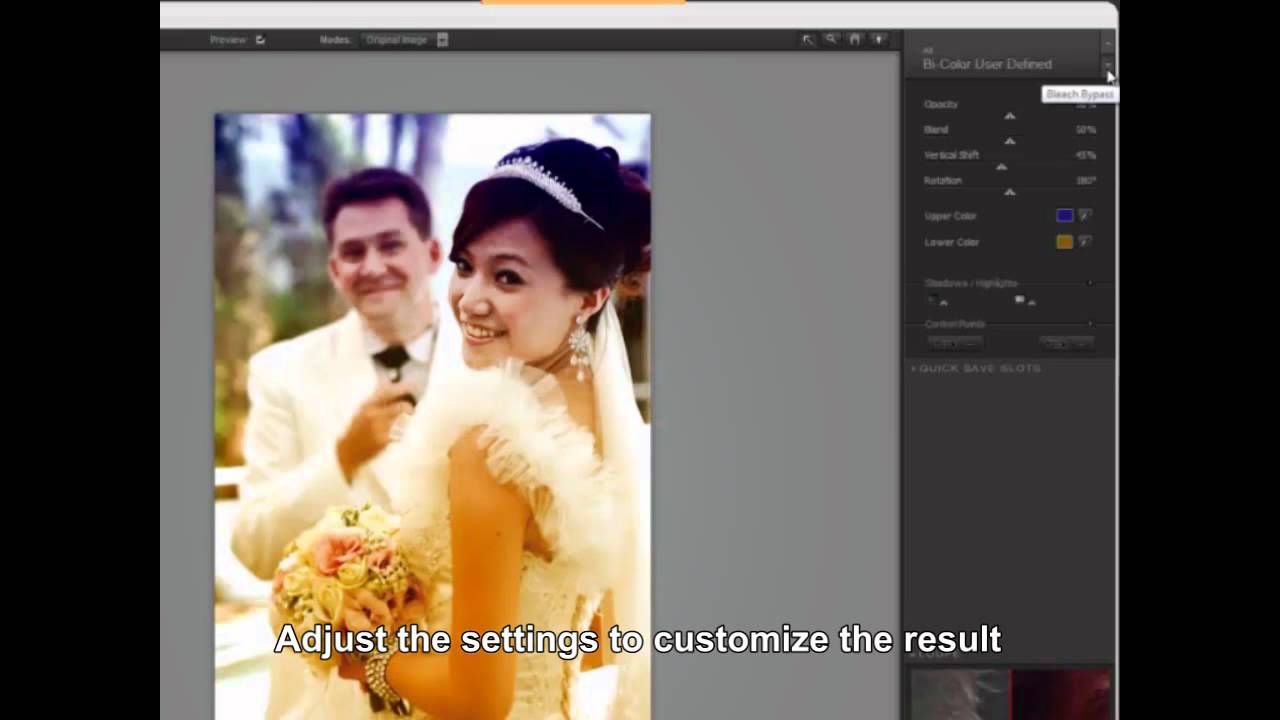This screenshot has width=1280, height=720.
Task: Click the Vertical Shift percentage value
Action: [x=1086, y=156]
